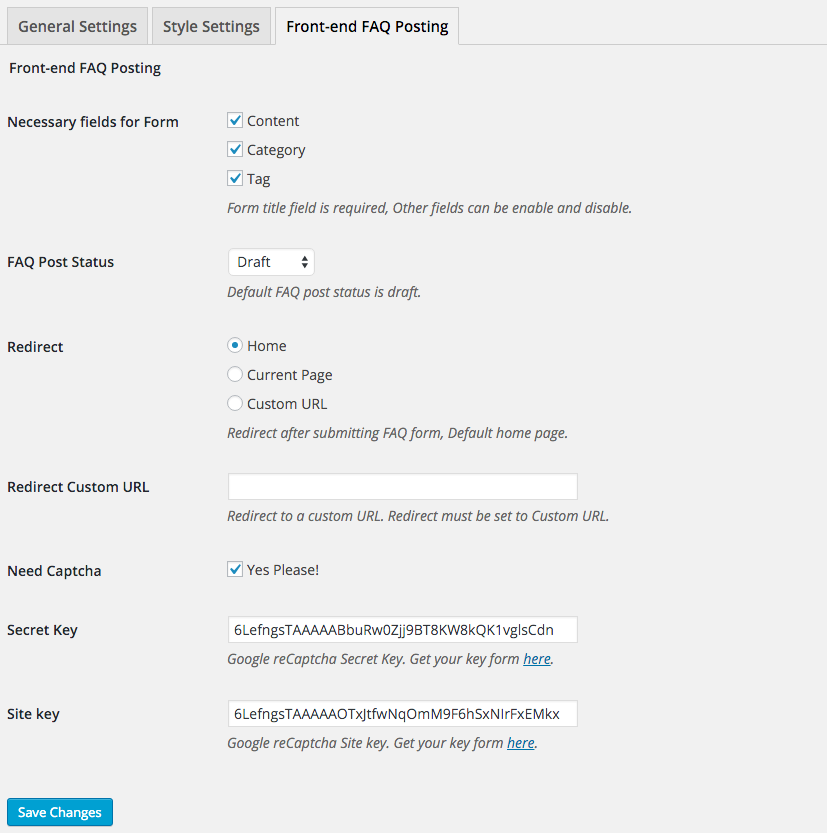827x833 pixels.
Task: Click the Save Changes button
Action: (60, 812)
